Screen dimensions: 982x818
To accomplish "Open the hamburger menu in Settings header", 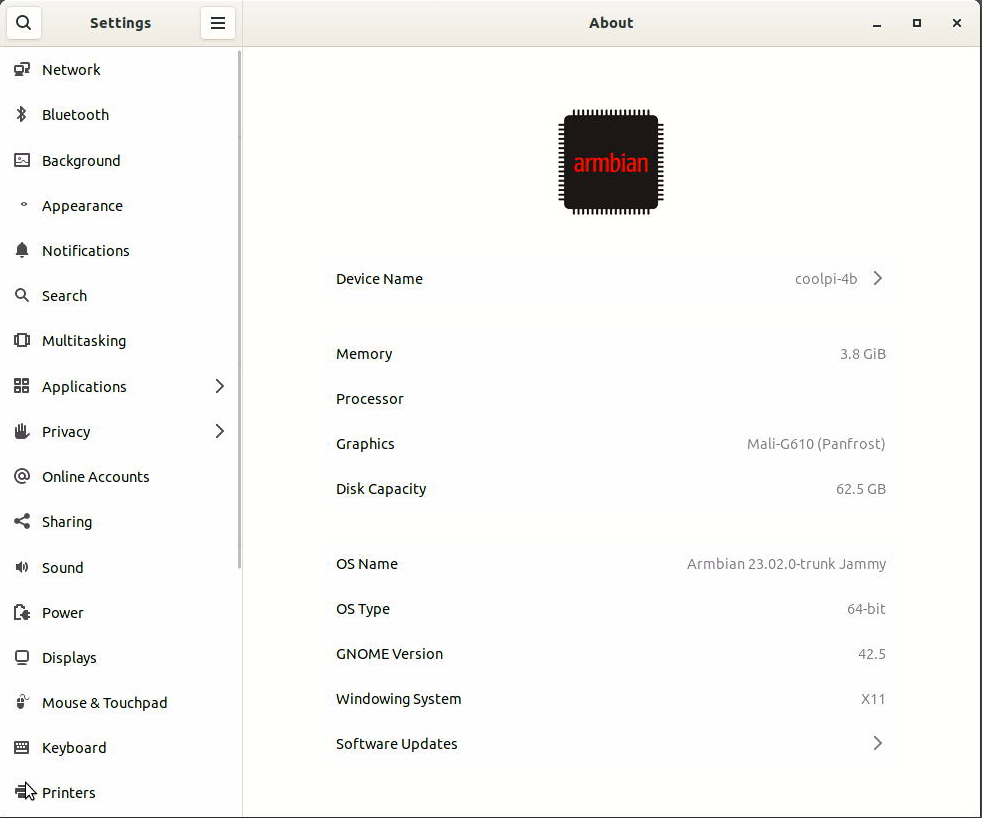I will pos(217,23).
